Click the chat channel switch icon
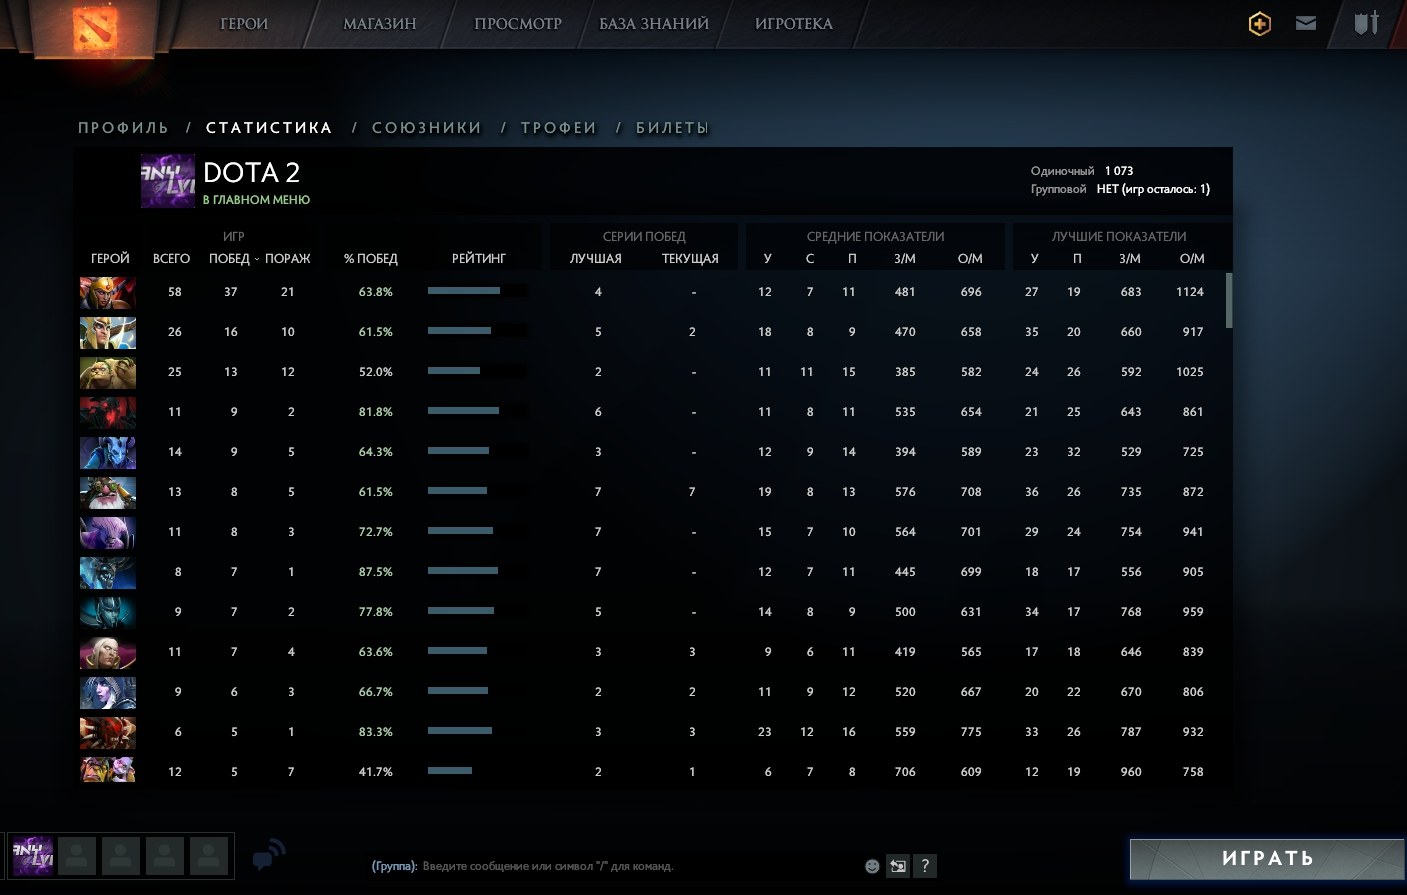The width and height of the screenshot is (1407, 895). pos(898,866)
